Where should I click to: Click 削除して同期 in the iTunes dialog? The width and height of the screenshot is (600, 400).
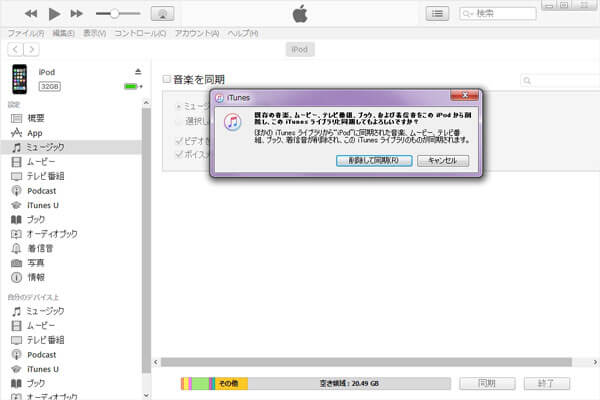coord(374,161)
